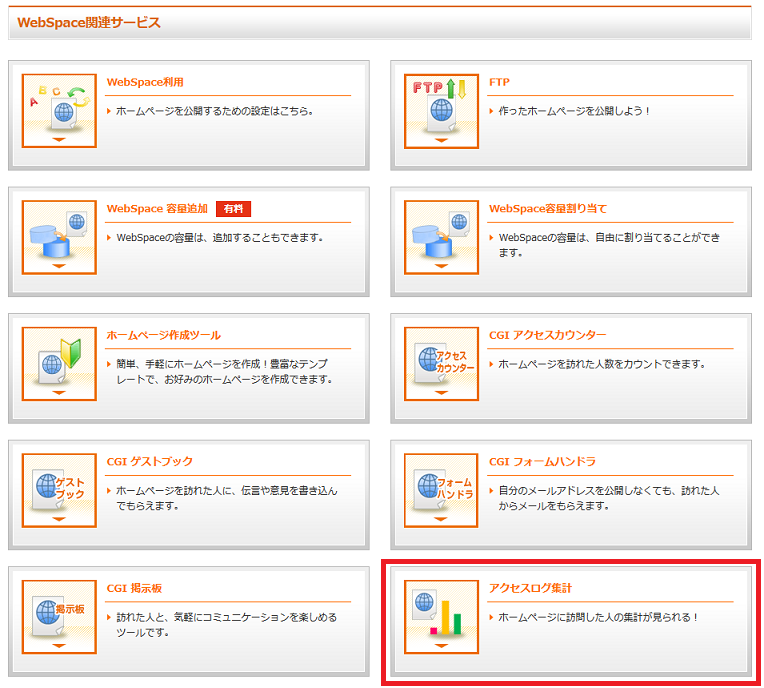
Task: Click the ホームページ作成ツール beginner mark icon
Action: [x=59, y=364]
